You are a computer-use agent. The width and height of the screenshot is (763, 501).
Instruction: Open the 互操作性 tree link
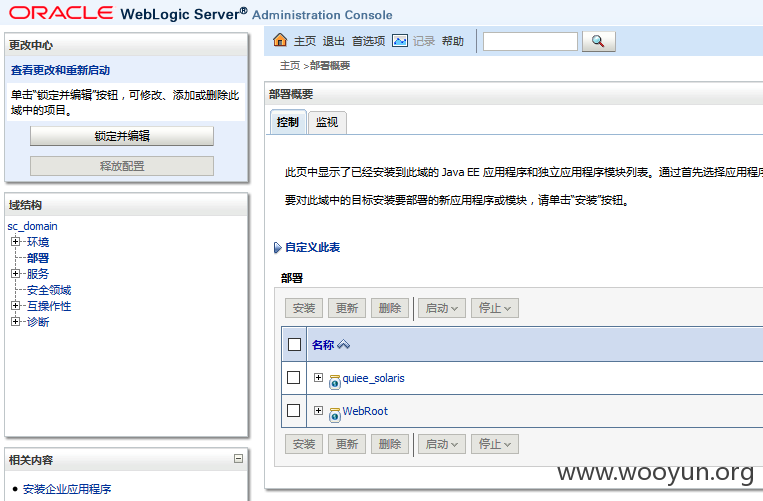49,306
